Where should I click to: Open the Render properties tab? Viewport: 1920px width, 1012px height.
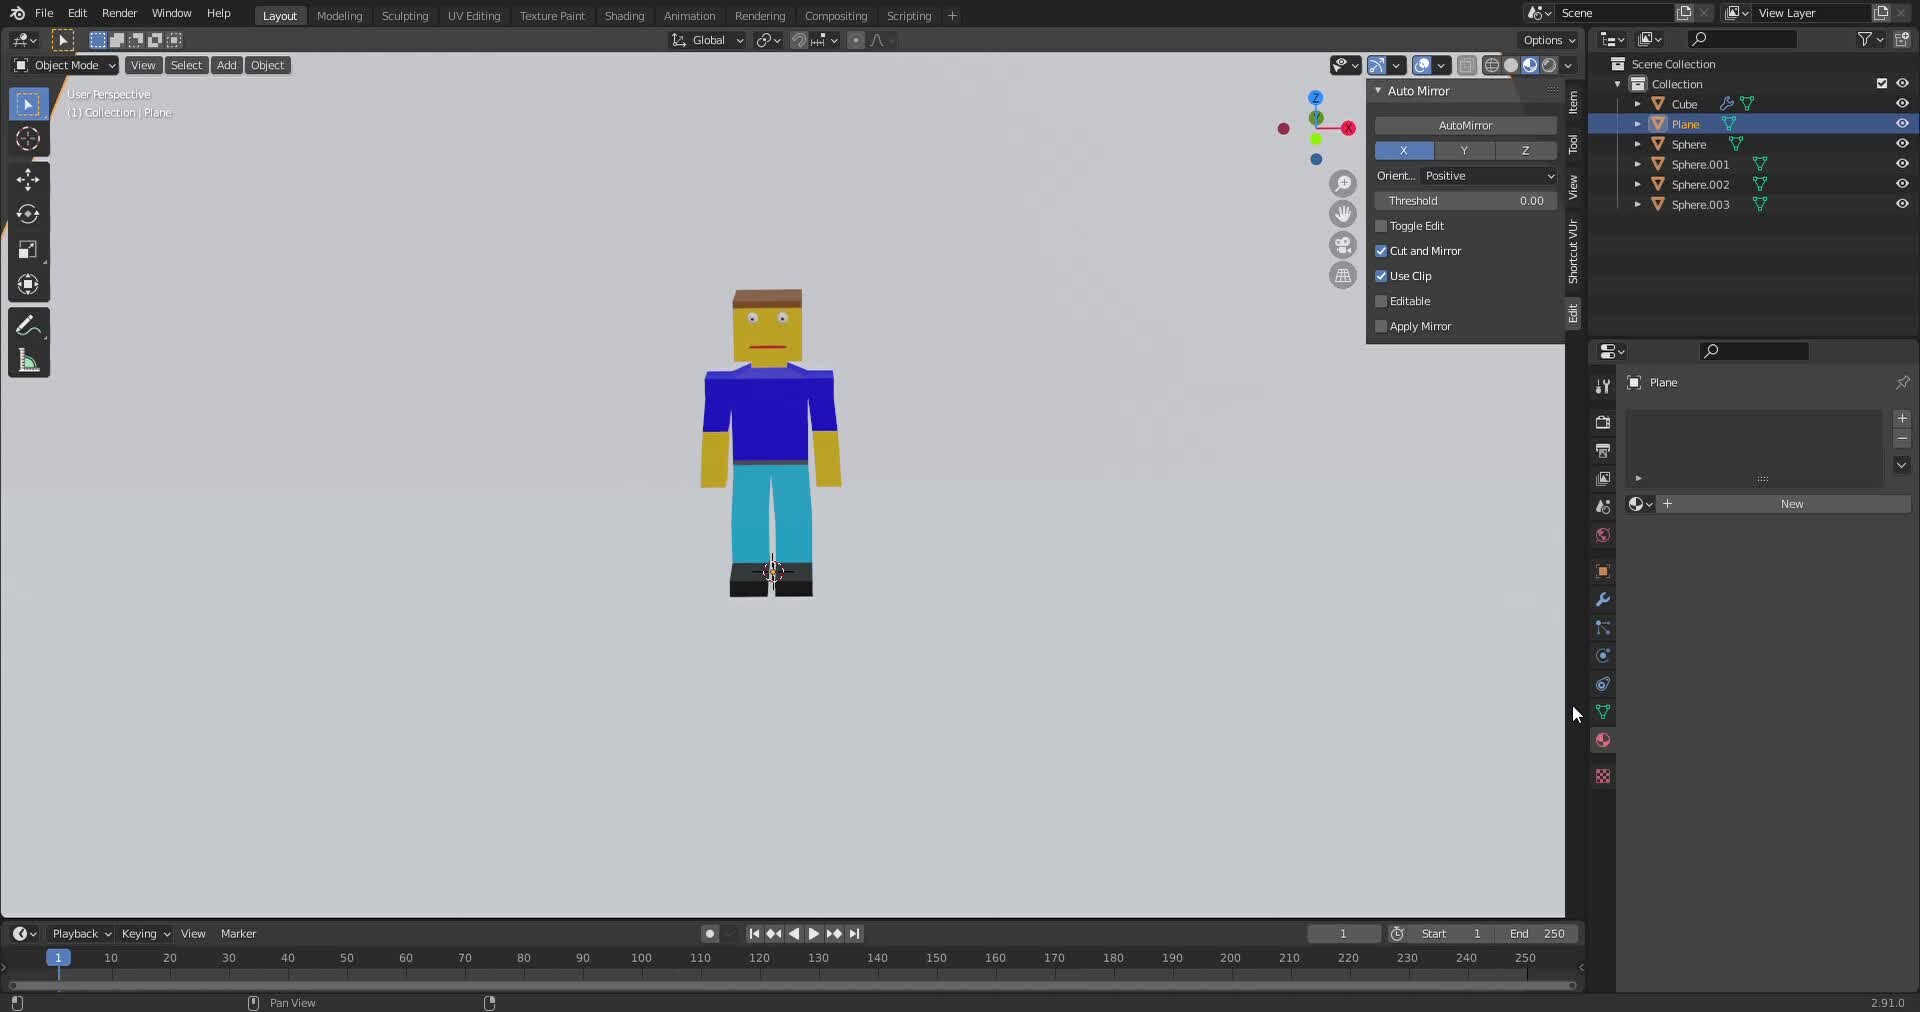click(x=1602, y=422)
